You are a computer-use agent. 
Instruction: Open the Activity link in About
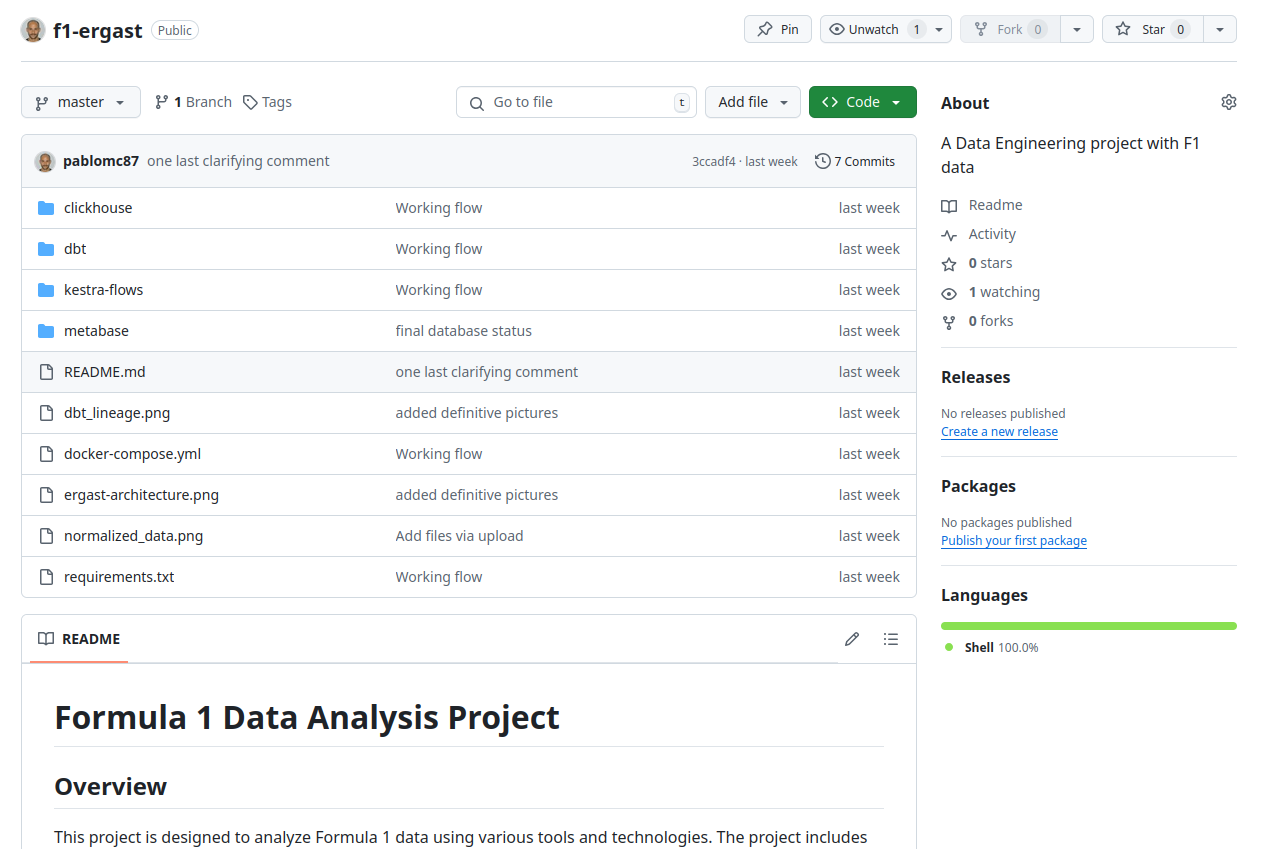pyautogui.click(x=979, y=234)
